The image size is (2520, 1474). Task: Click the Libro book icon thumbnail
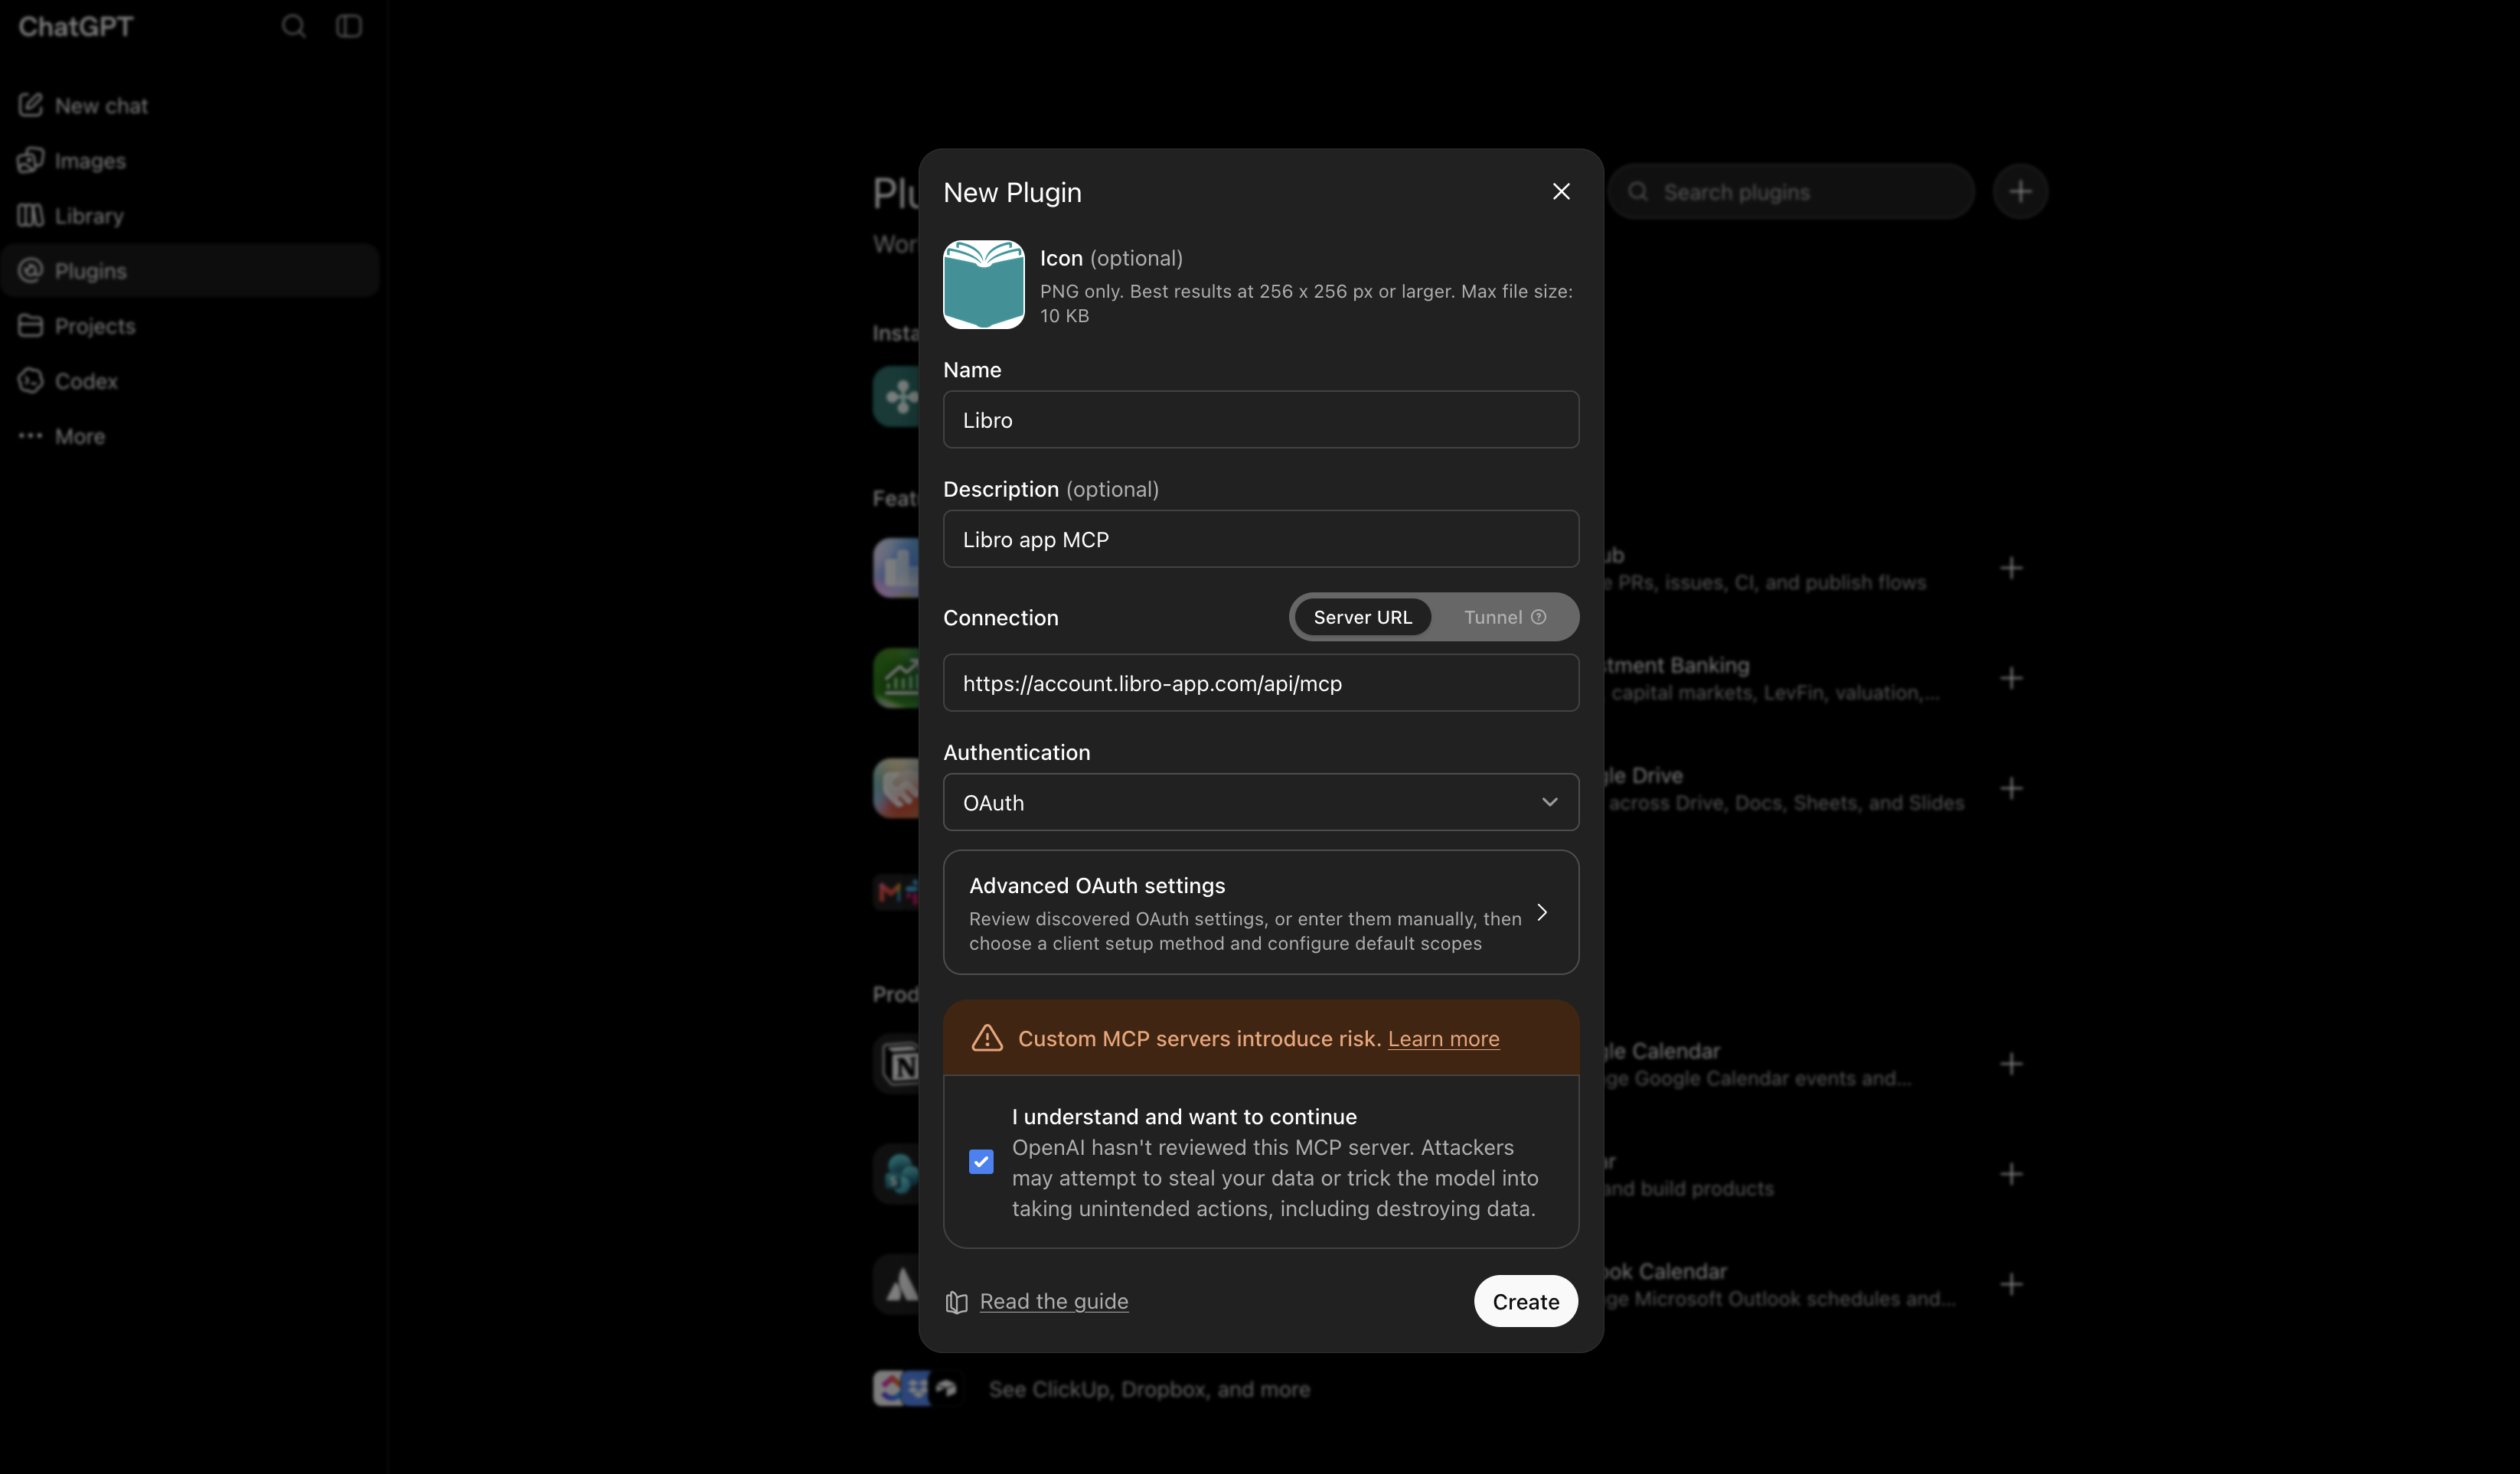click(x=984, y=285)
